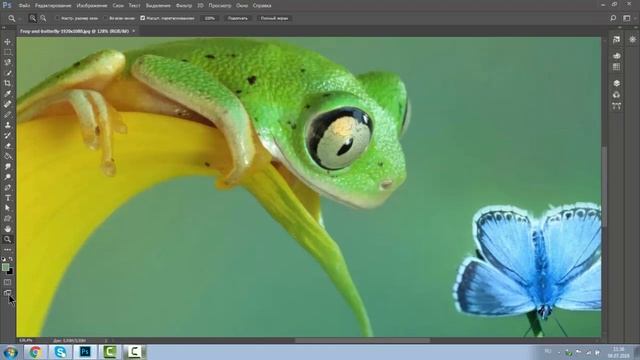Open the search icon in options bar
This screenshot has width=640, height=360.
tap(613, 18)
